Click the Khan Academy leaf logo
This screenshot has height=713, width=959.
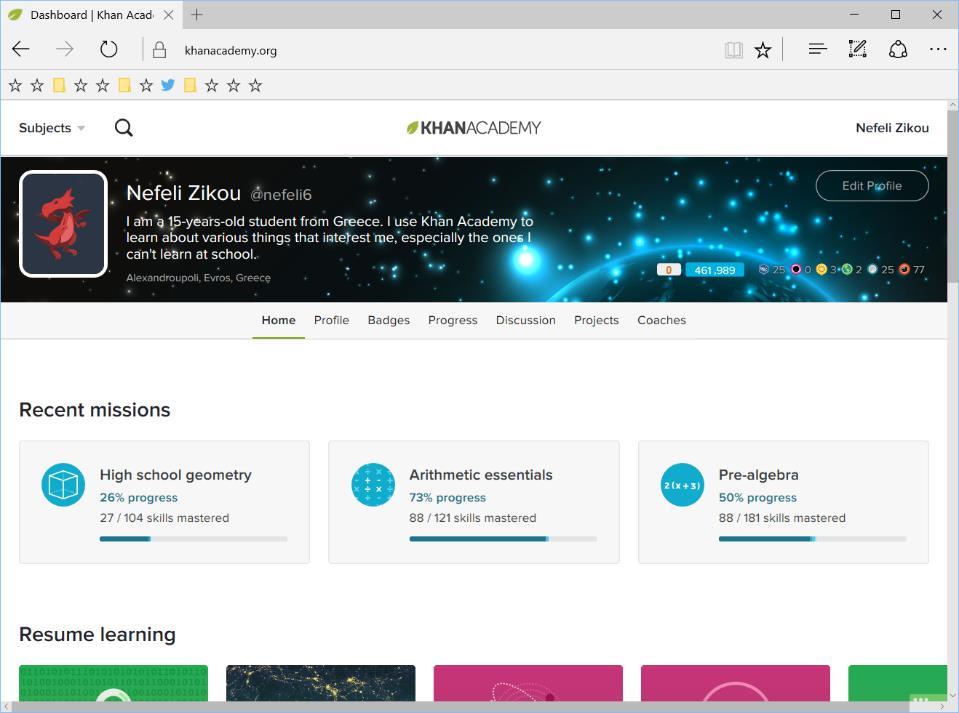click(x=474, y=128)
